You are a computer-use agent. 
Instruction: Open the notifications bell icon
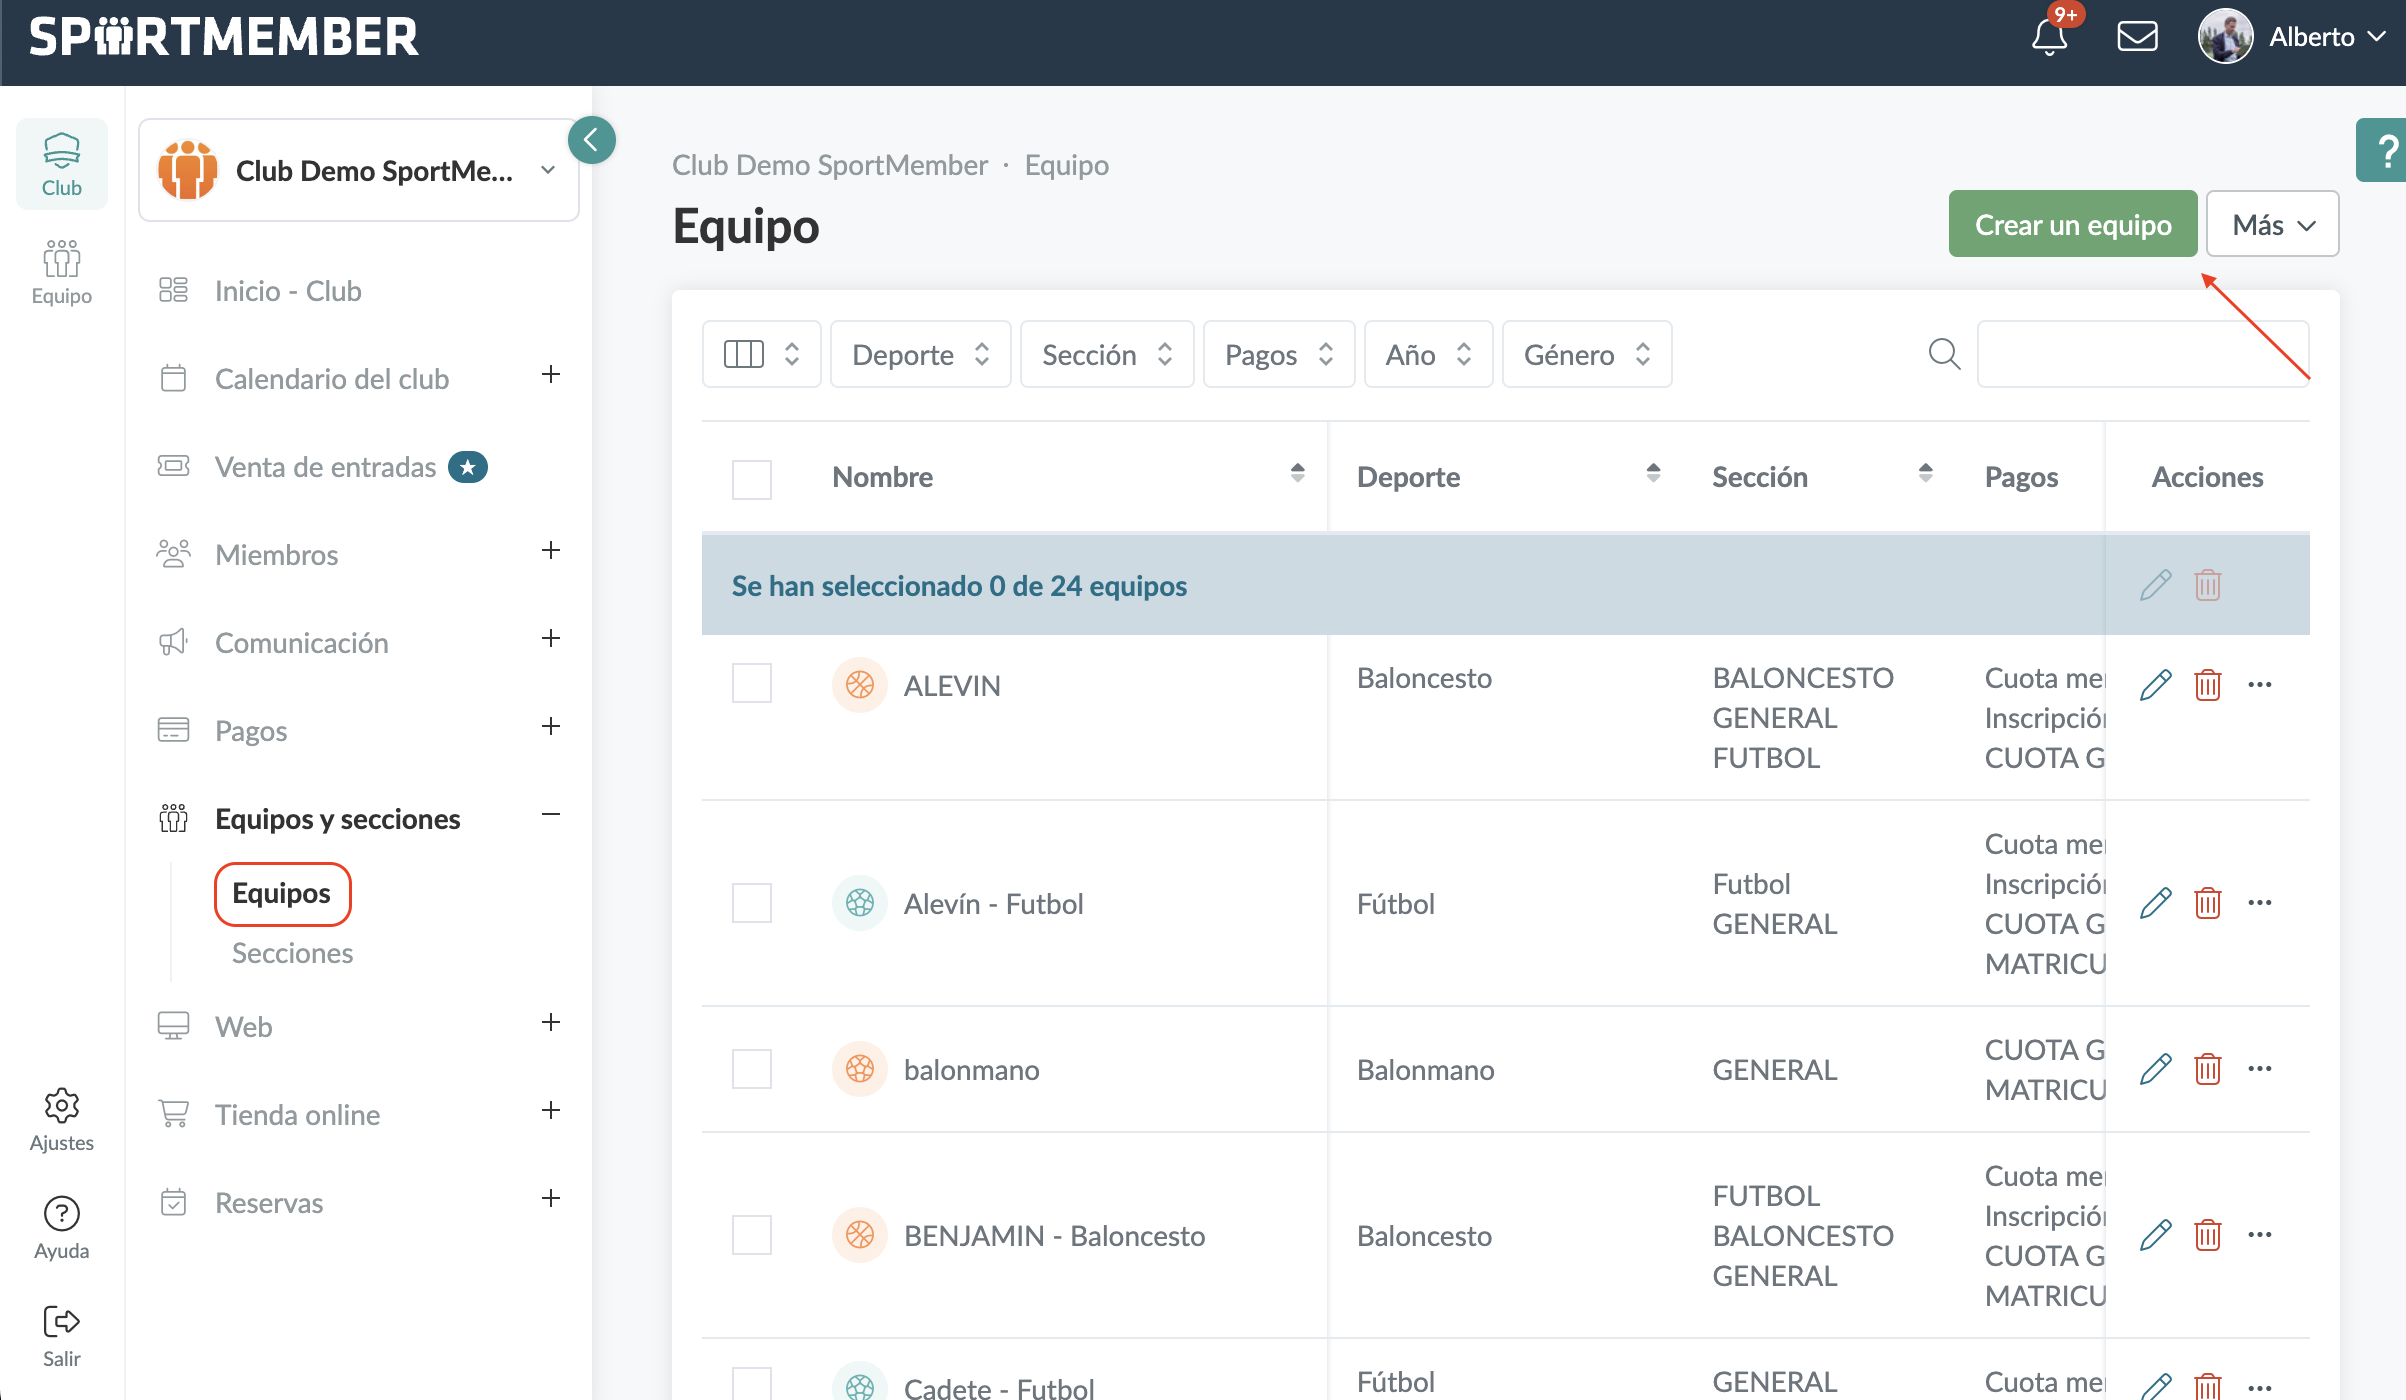(2049, 38)
